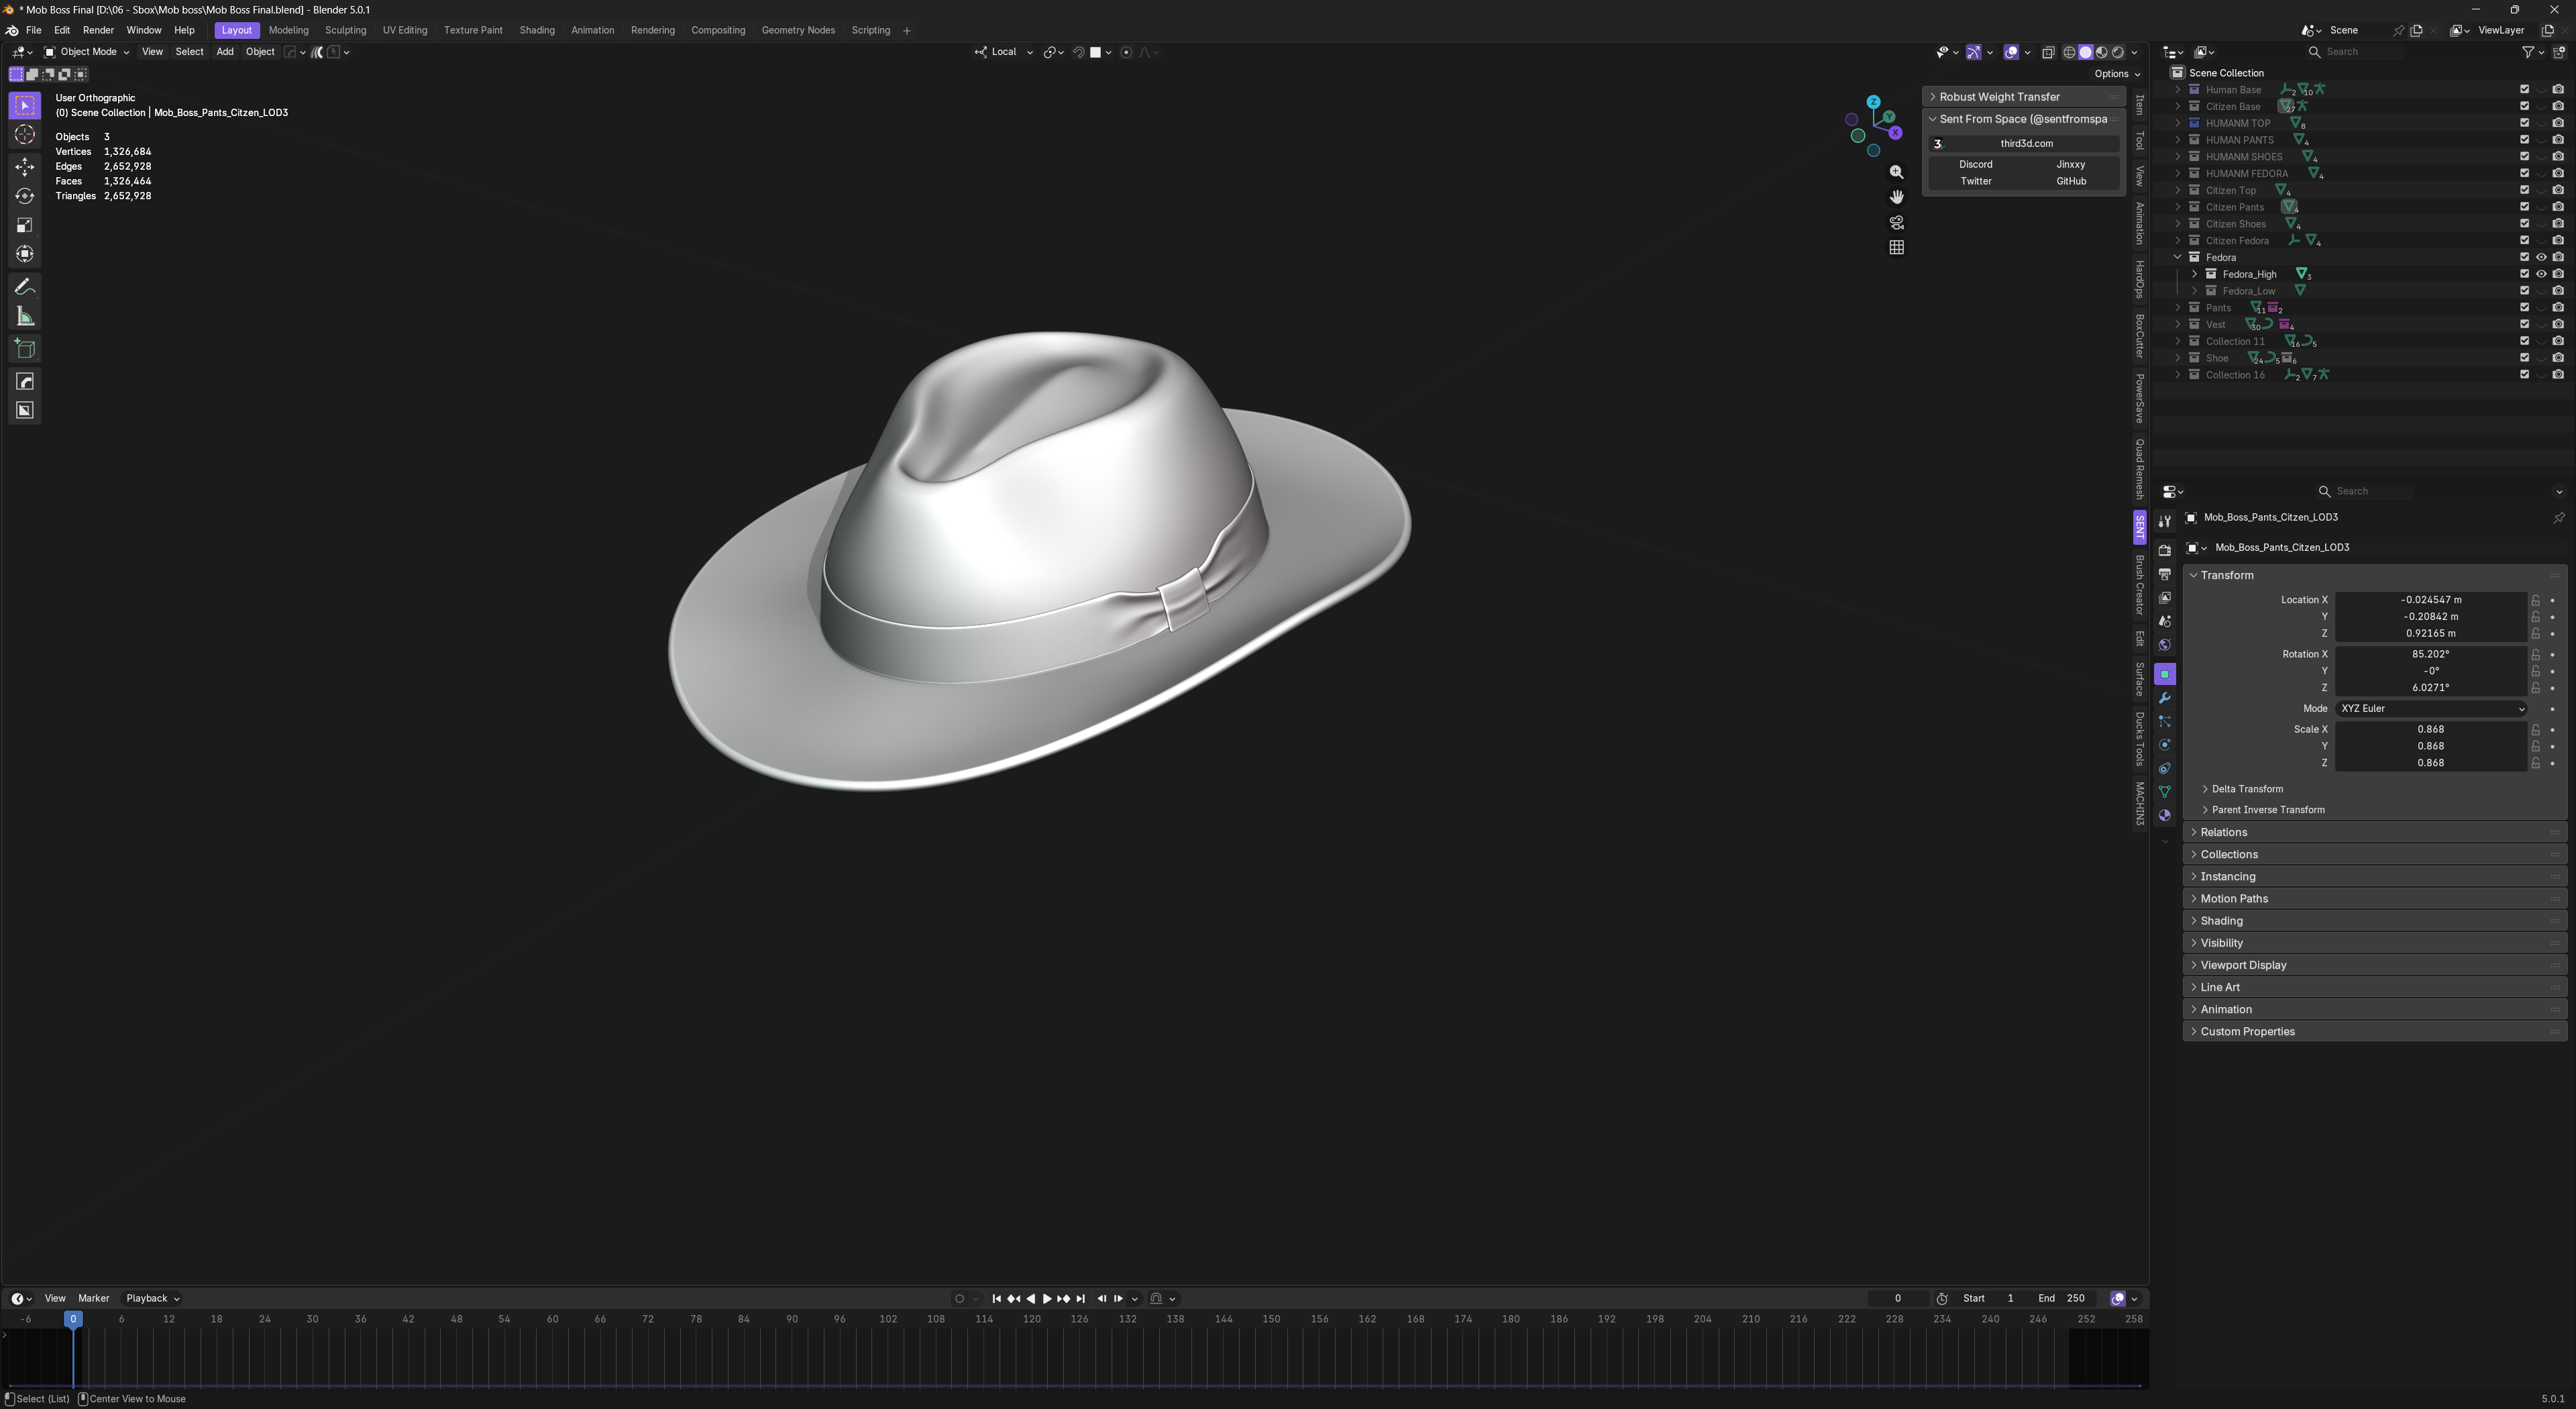Toggle camera view in viewport
The height and width of the screenshot is (1409, 2576).
[x=1896, y=222]
